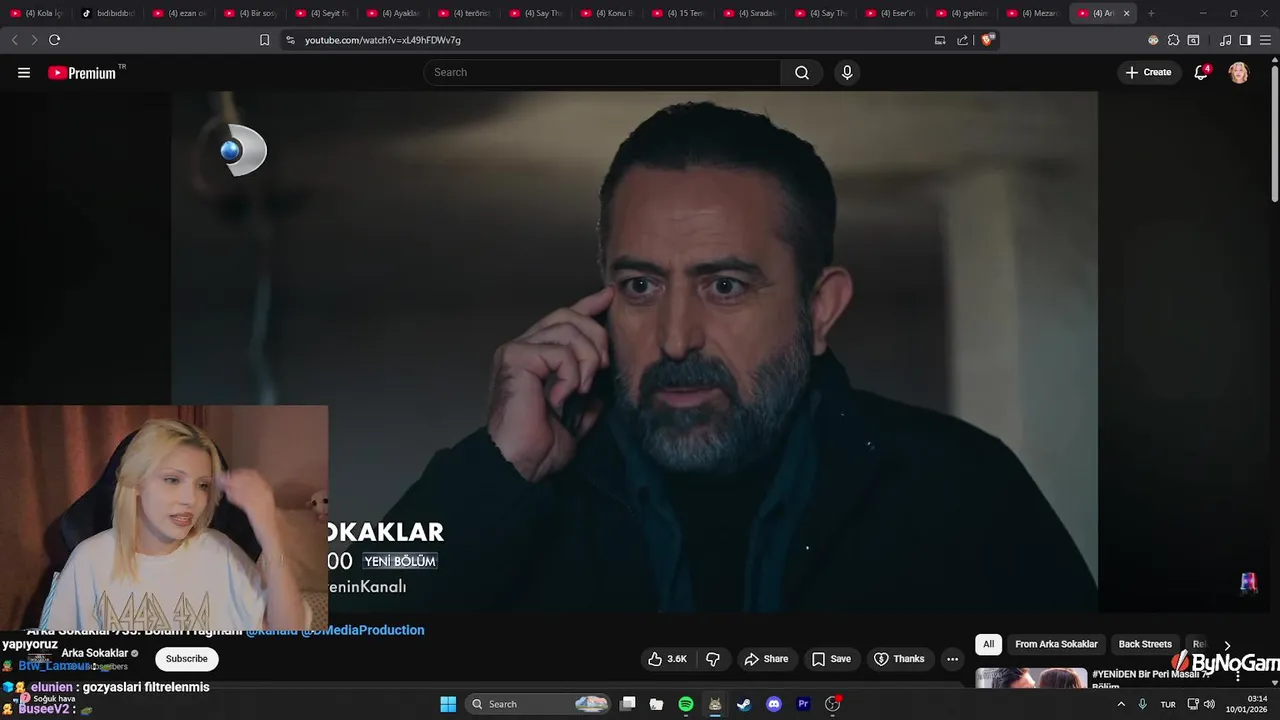Open Discord from the taskbar
This screenshot has width=1280, height=720.
(773, 704)
